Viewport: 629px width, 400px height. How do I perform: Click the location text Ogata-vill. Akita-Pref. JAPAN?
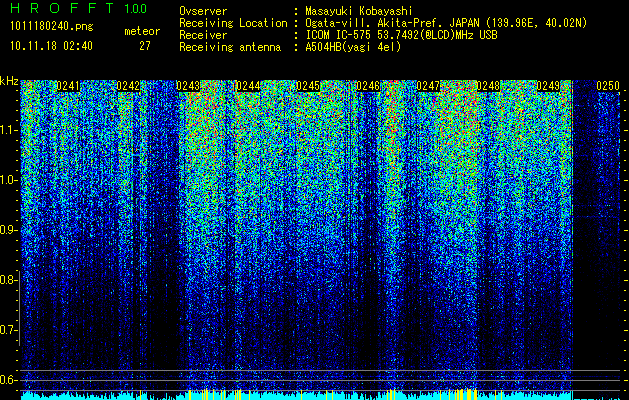click(392, 23)
